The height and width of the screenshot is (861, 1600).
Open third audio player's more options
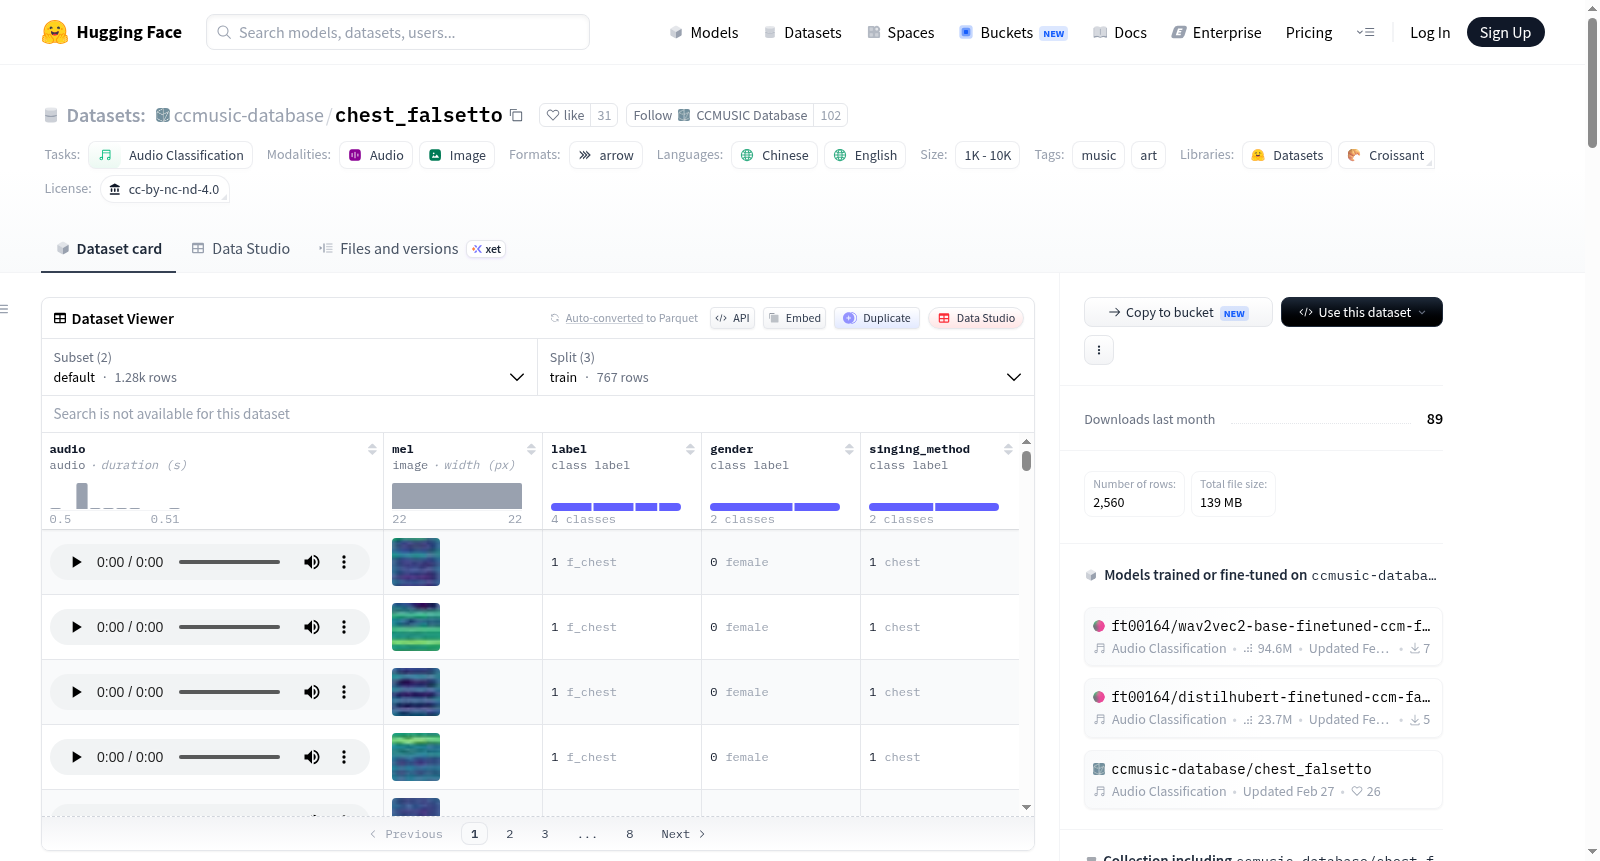pyautogui.click(x=344, y=692)
